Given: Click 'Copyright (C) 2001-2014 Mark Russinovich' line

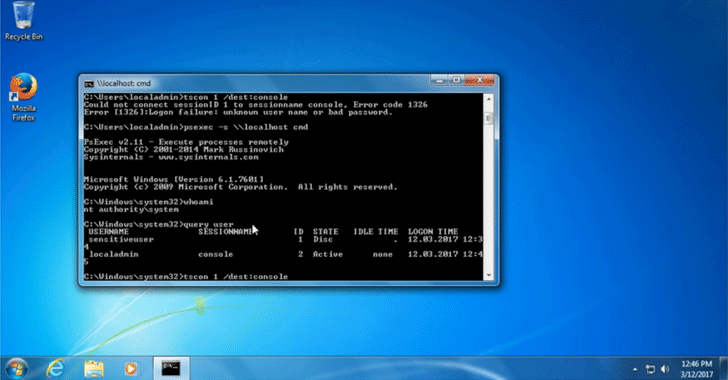Looking at the screenshot, I should (x=184, y=150).
